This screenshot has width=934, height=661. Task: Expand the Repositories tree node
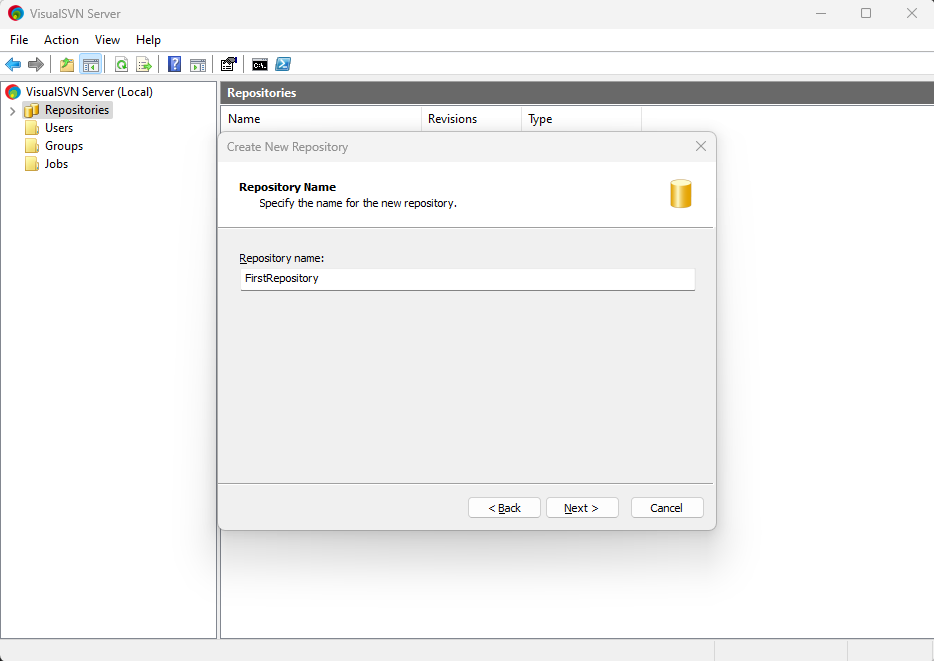coord(12,110)
